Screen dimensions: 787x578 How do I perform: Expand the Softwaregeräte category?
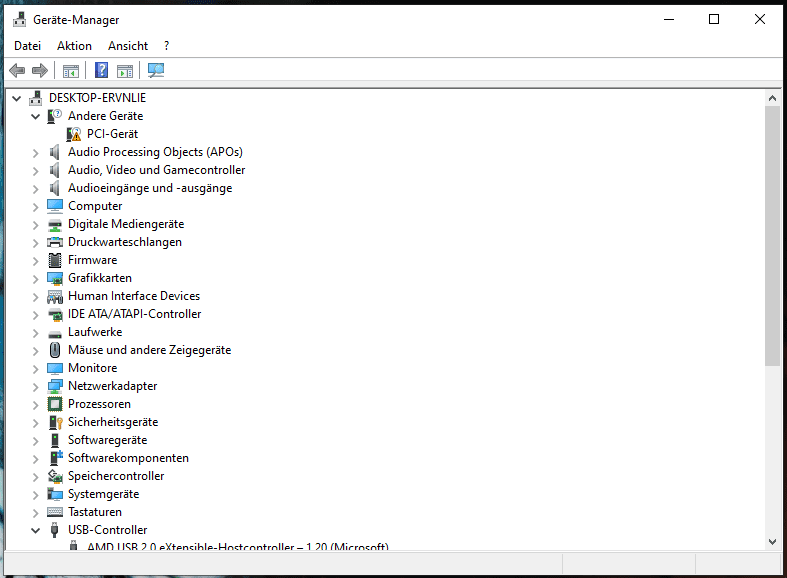(x=35, y=441)
